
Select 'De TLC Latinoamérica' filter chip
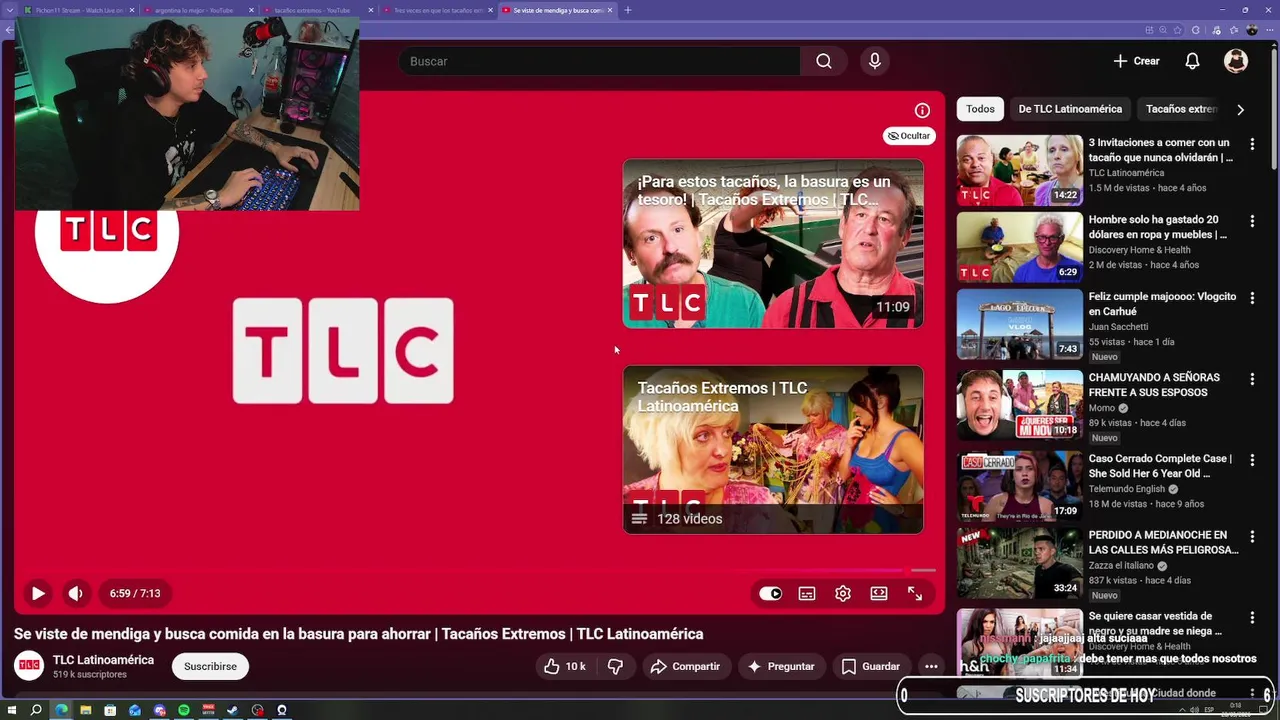pyautogui.click(x=1070, y=109)
